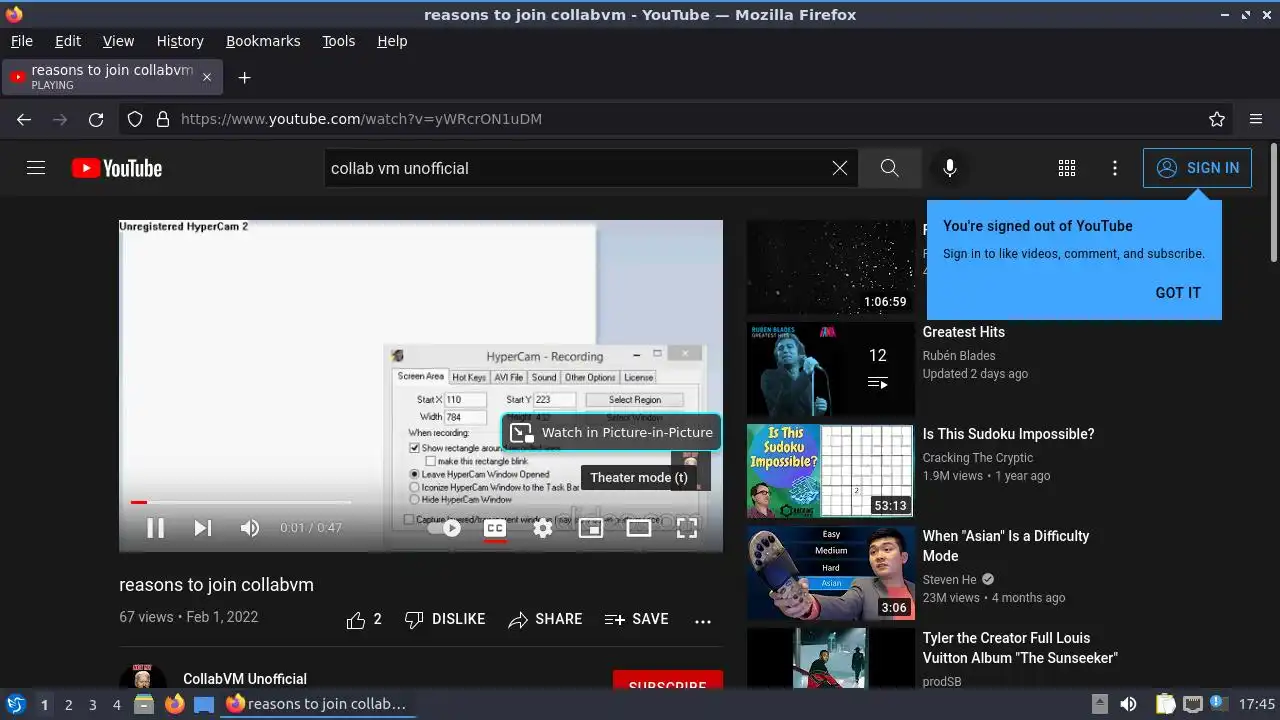The image size is (1280, 720).
Task: Share the video via SHARE
Action: [x=545, y=620]
